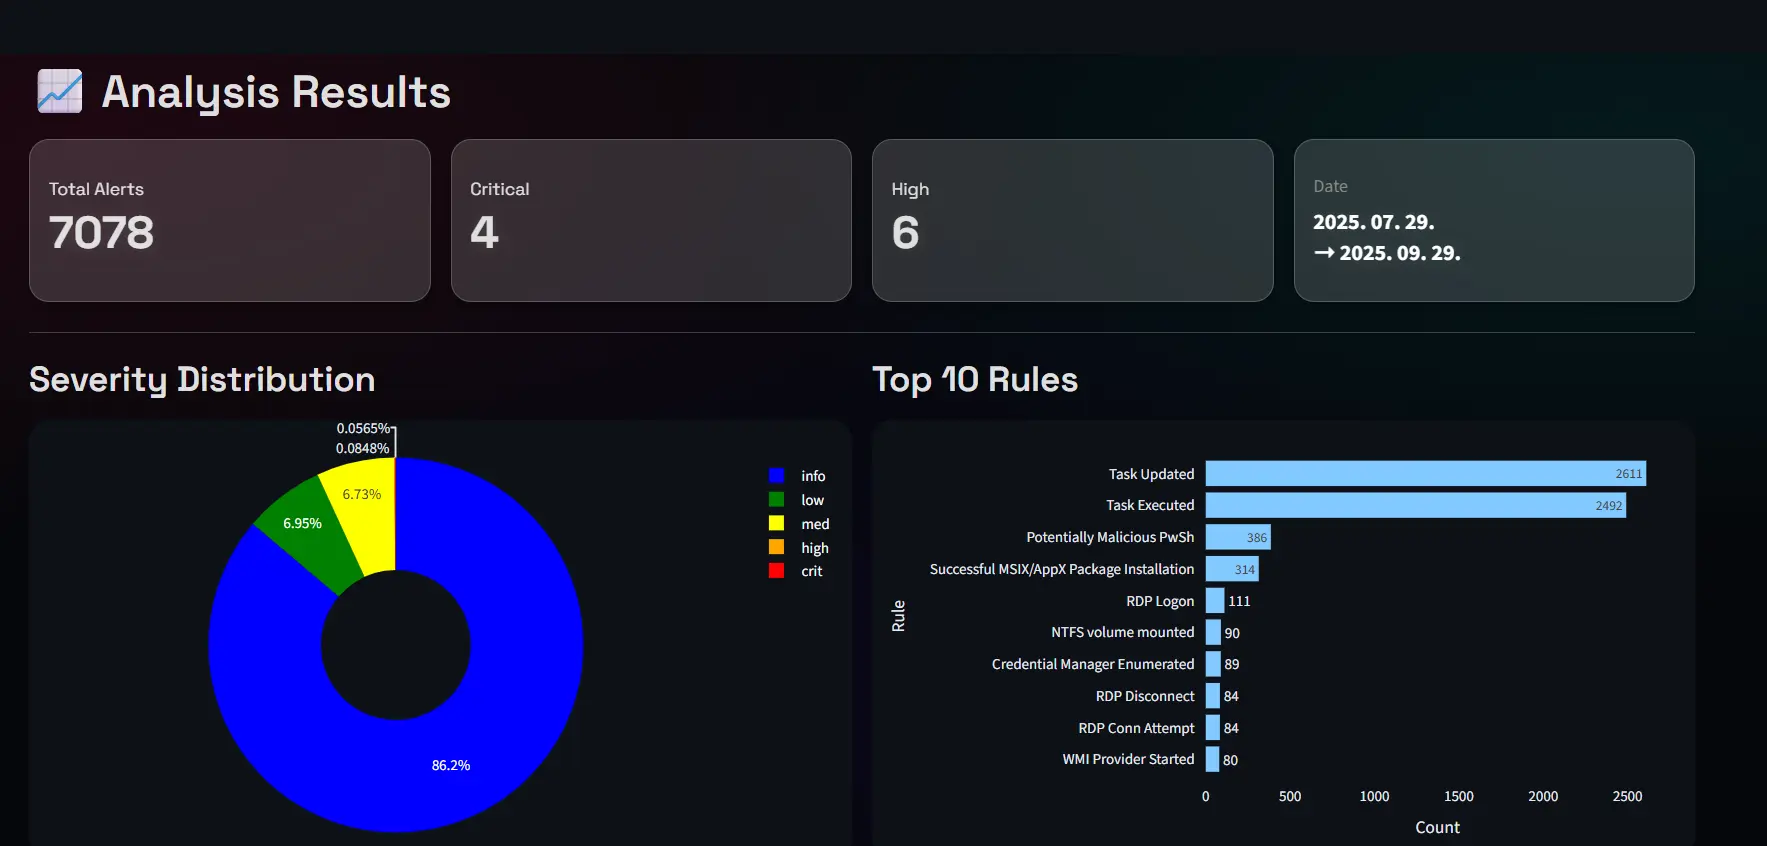Click the Credential Manager Enumerated rule label
1767x846 pixels.
point(1092,664)
